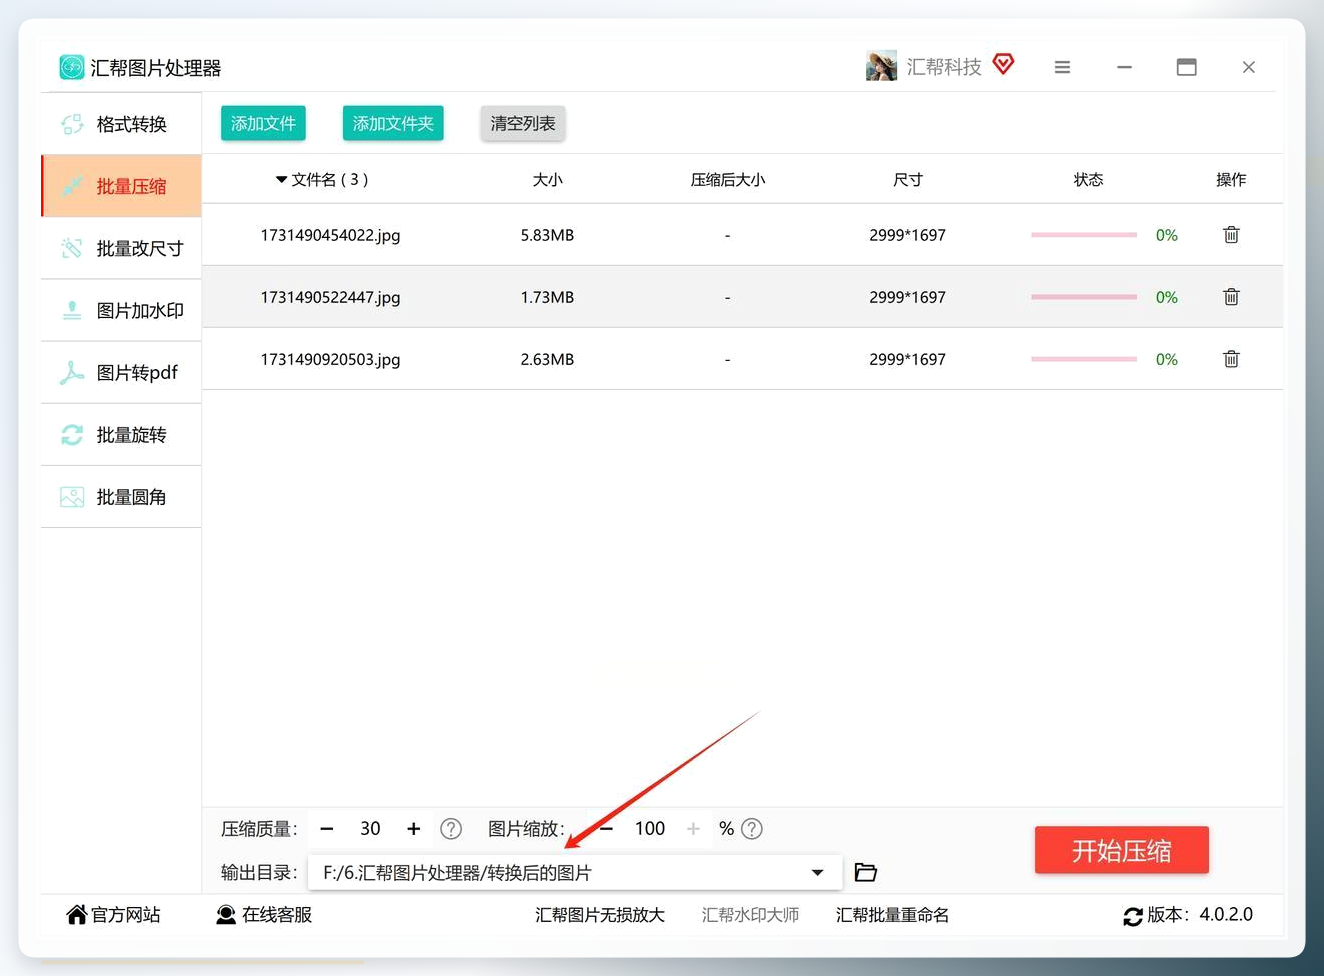Click progress bar of 1731490522447.jpg
The image size is (1324, 976).
[x=1084, y=297]
